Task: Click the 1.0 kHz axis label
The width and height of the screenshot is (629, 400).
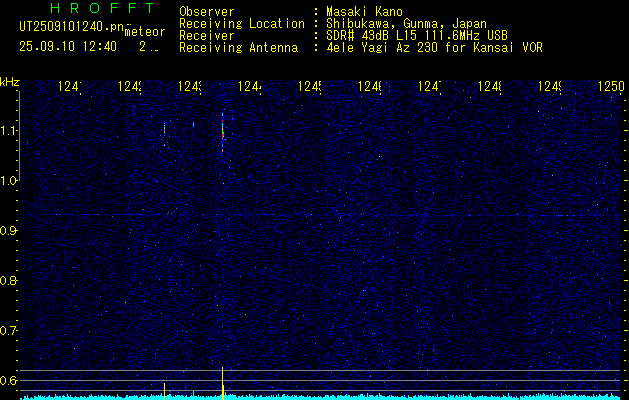Action: (x=8, y=181)
